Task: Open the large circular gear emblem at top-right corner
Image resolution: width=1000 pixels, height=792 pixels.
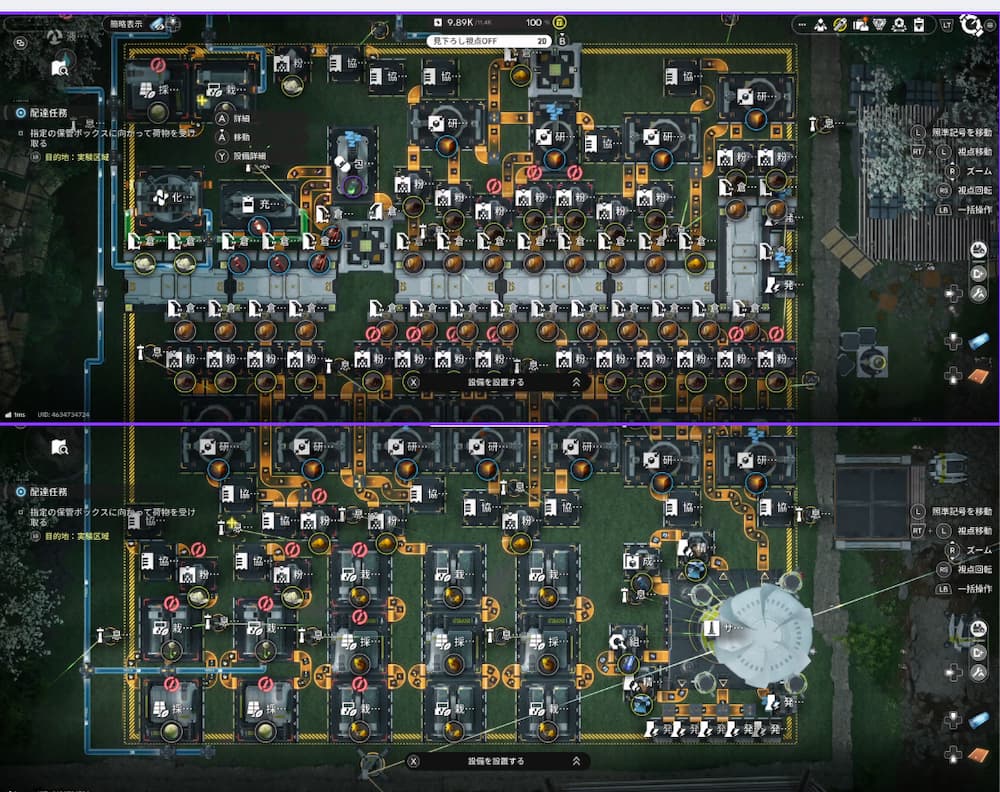Action: click(x=971, y=26)
